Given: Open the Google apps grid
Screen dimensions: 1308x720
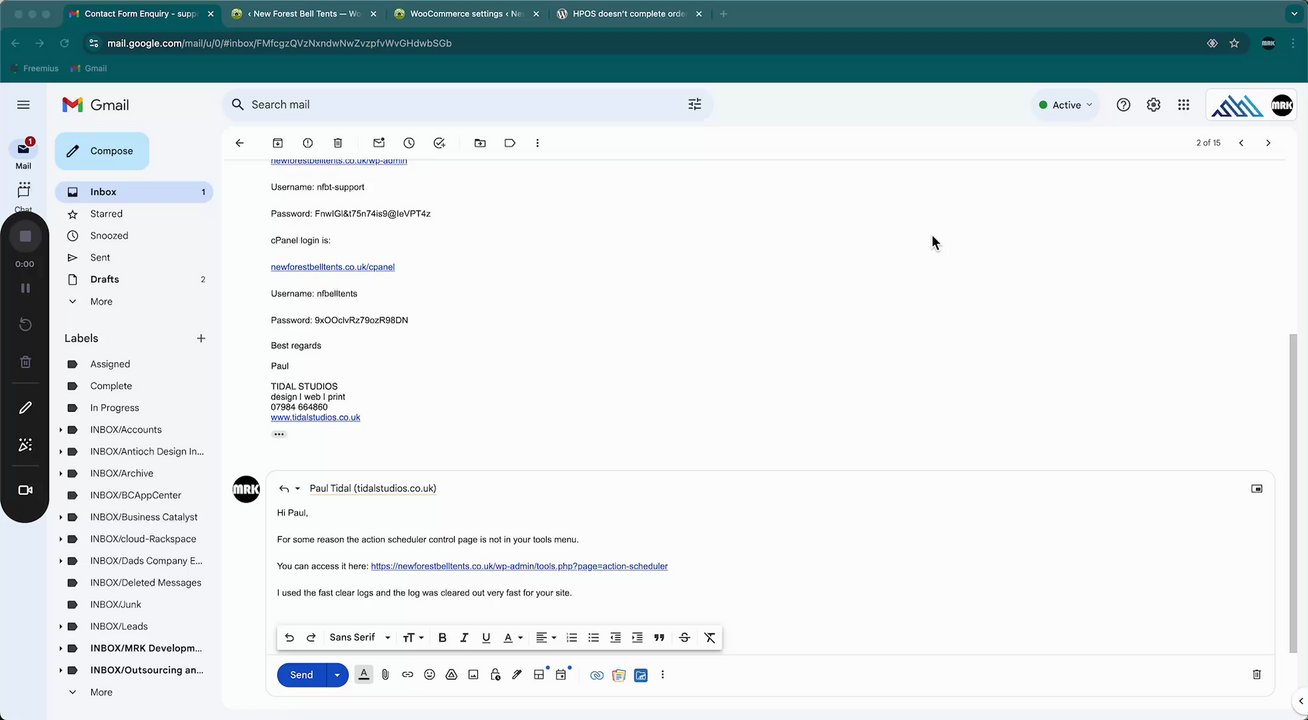Looking at the screenshot, I should click(x=1183, y=105).
